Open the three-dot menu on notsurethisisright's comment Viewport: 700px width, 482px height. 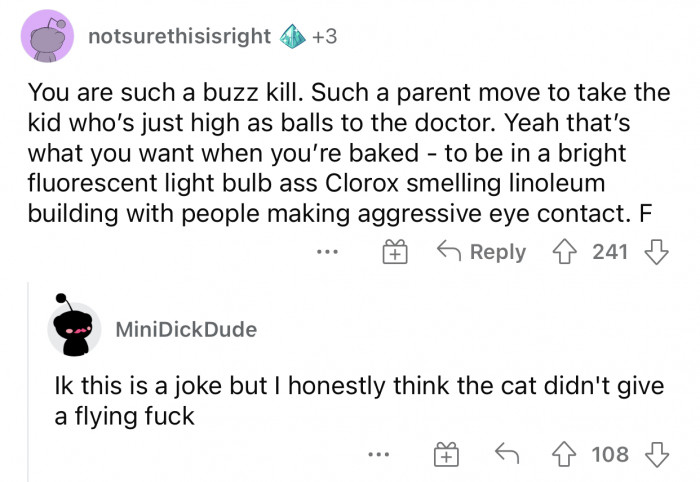point(326,253)
